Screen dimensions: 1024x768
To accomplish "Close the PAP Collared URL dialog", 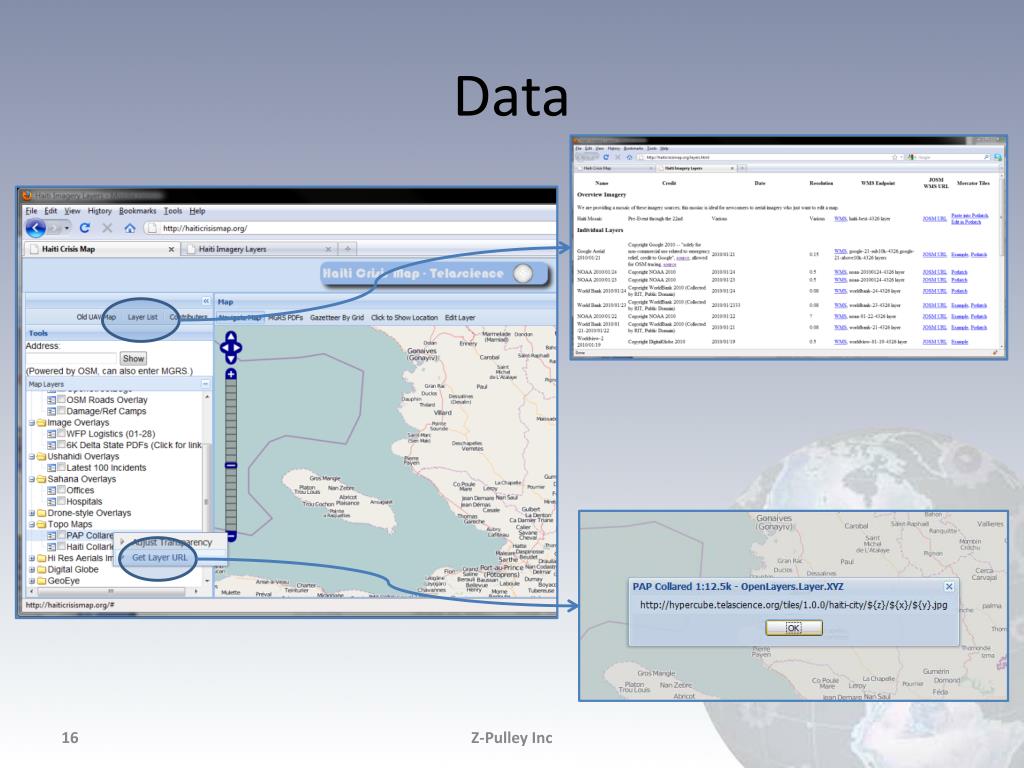I will coord(949,586).
